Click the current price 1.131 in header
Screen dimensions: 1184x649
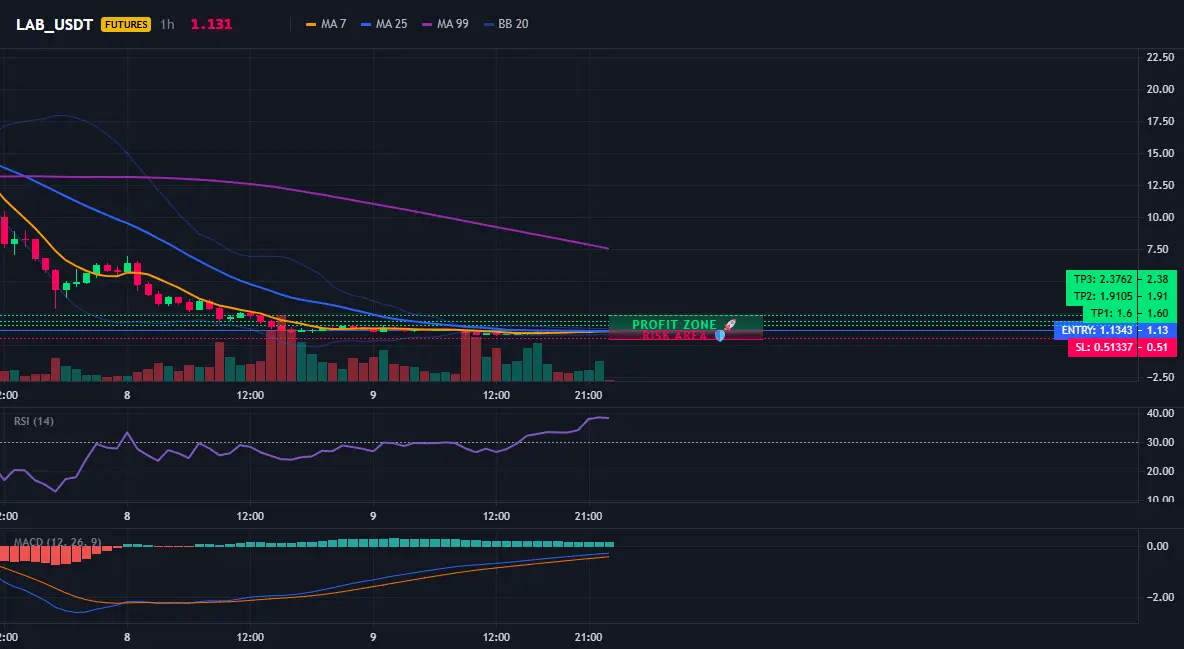pos(211,24)
